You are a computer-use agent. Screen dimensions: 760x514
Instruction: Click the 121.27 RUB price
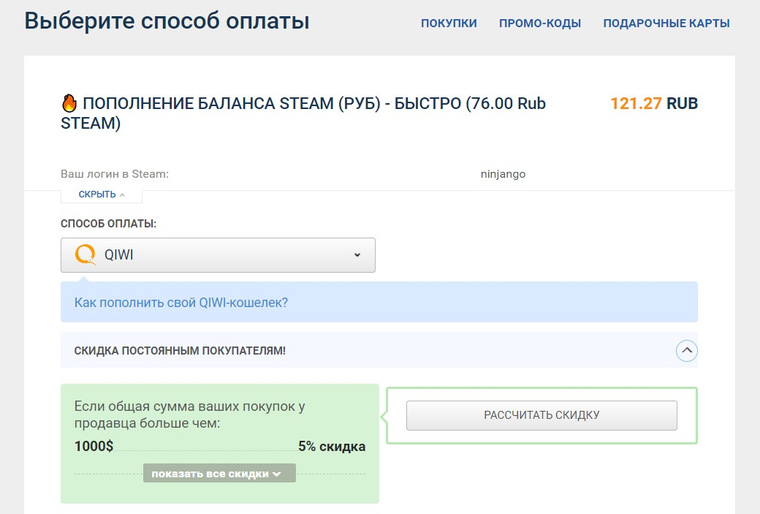point(654,103)
